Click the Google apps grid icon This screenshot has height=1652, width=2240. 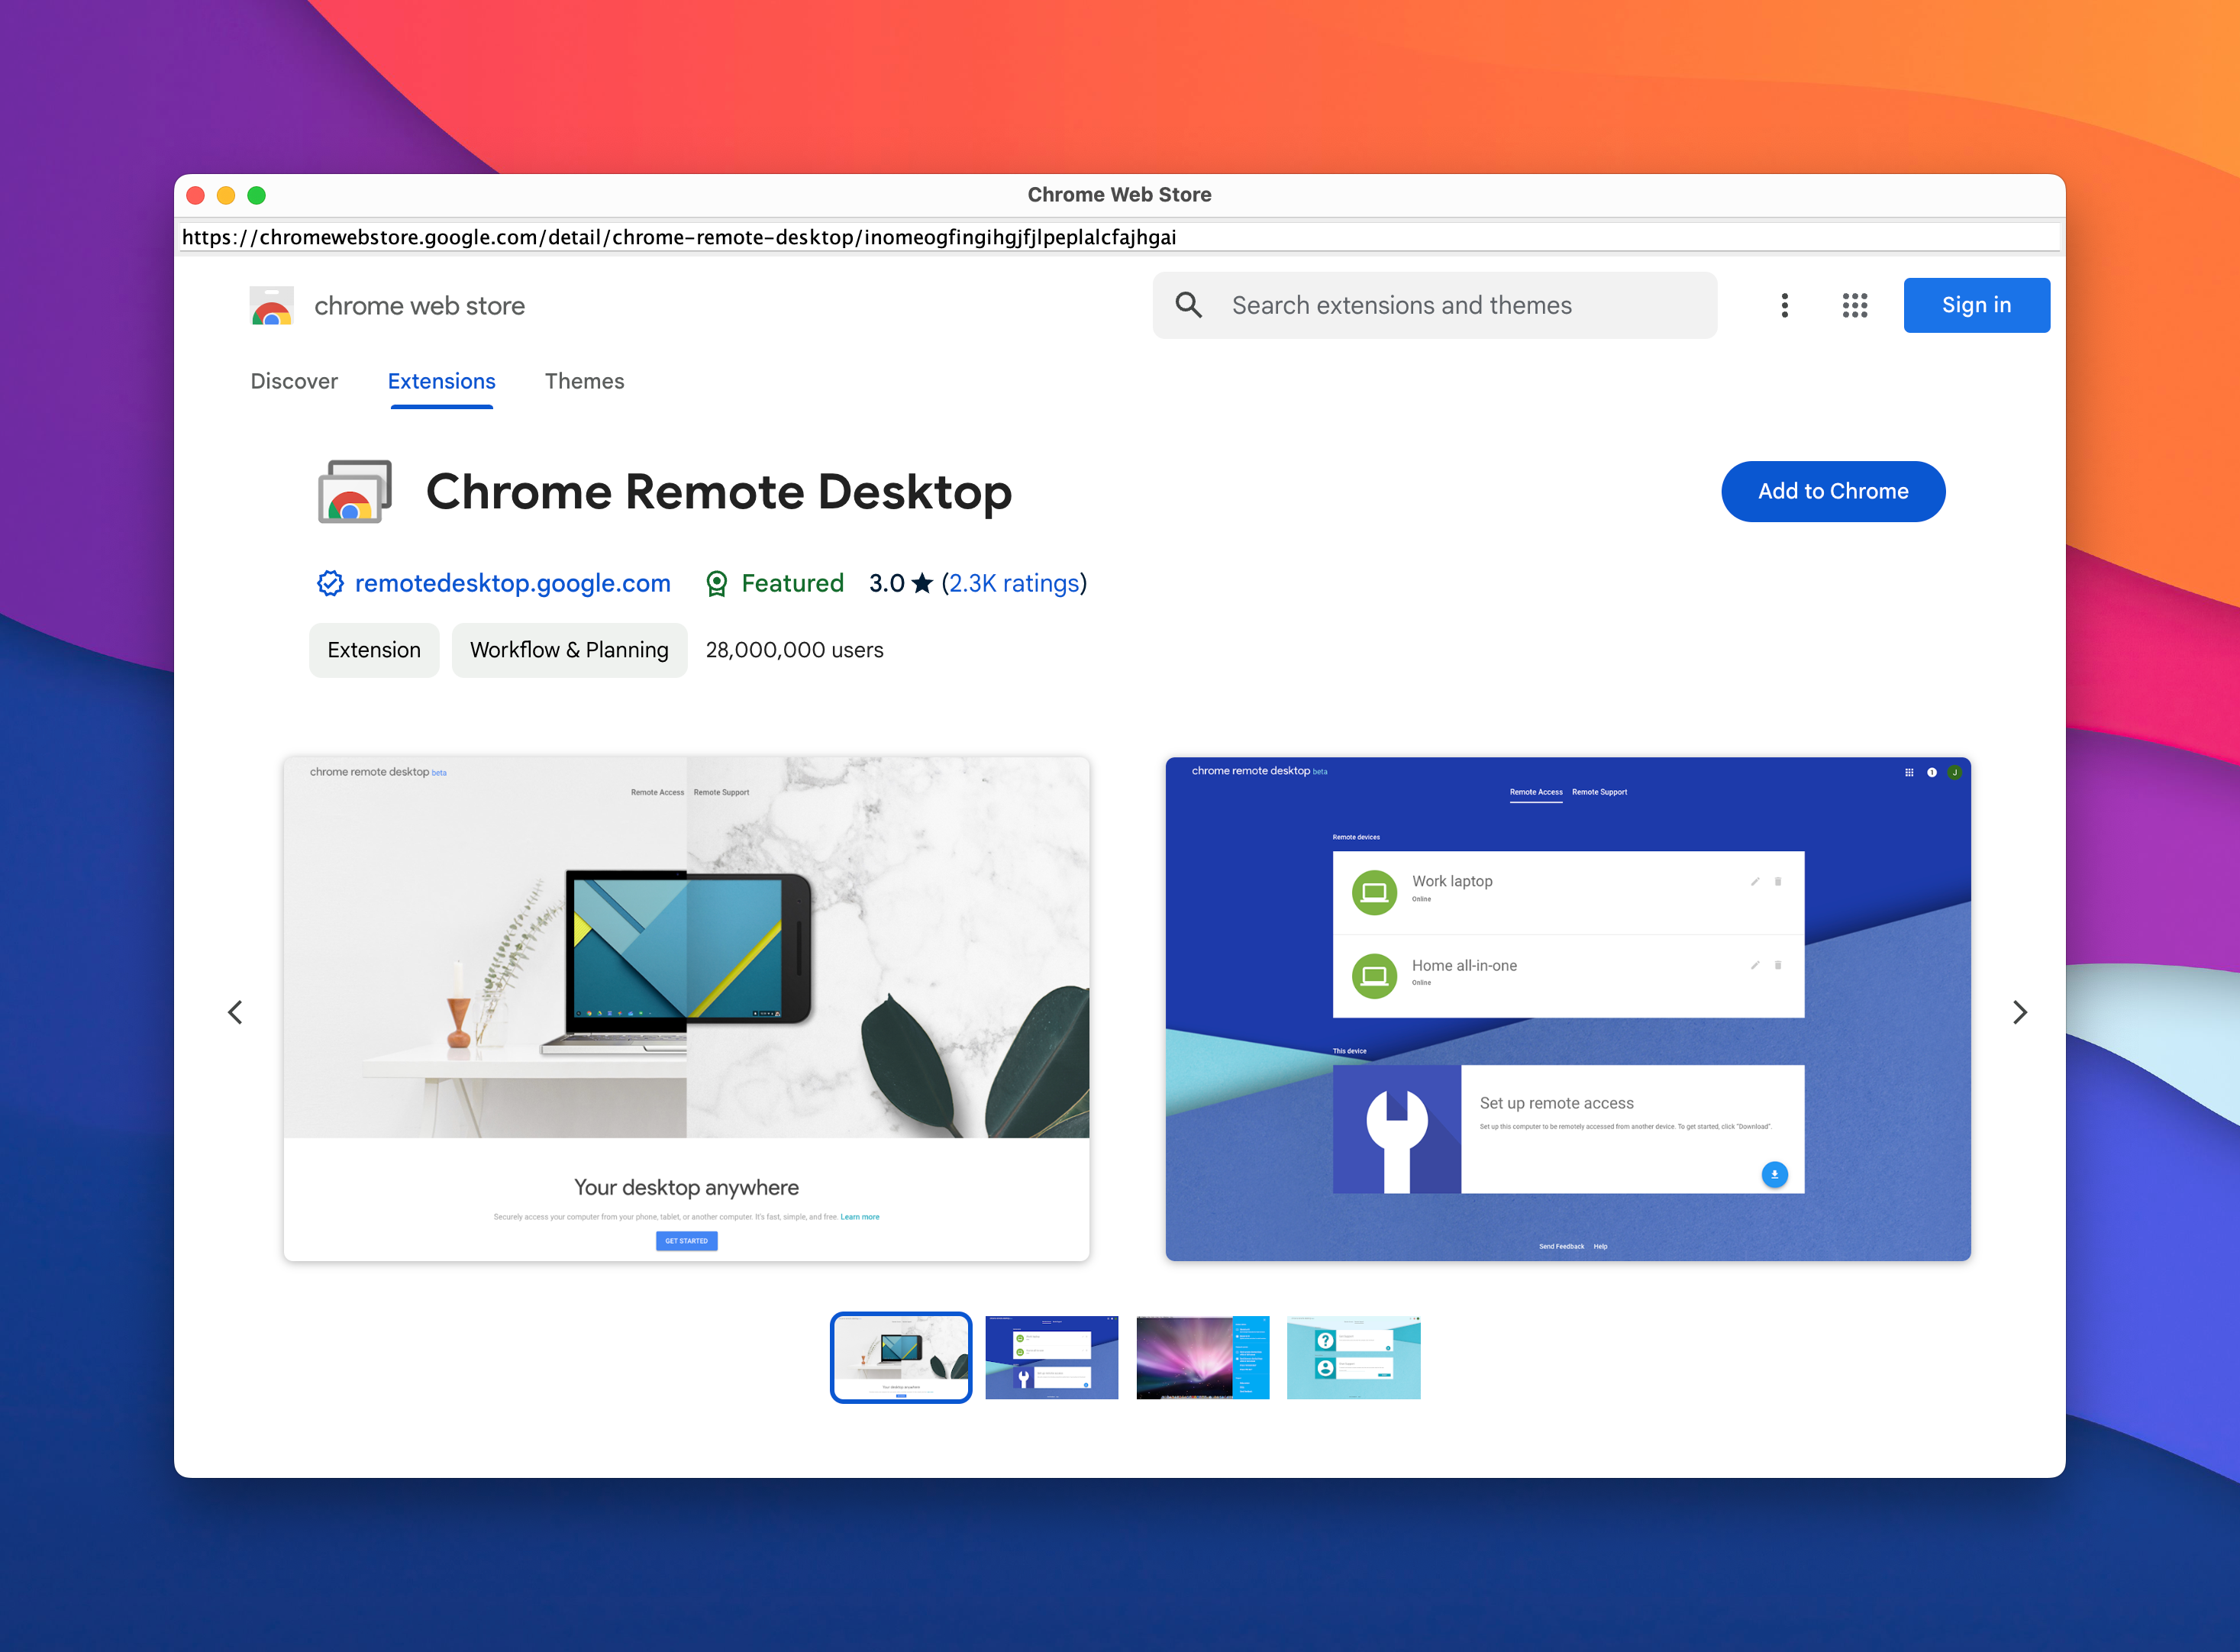pyautogui.click(x=1854, y=305)
